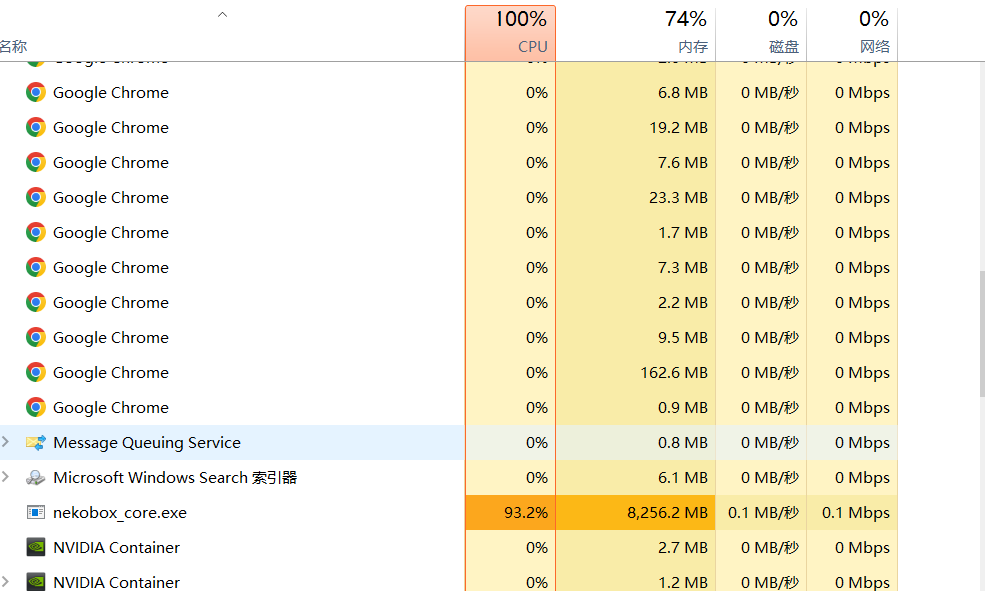This screenshot has width=985, height=591.
Task: Click the Chrome icon in the 9.5 MB row
Action: coord(36,337)
